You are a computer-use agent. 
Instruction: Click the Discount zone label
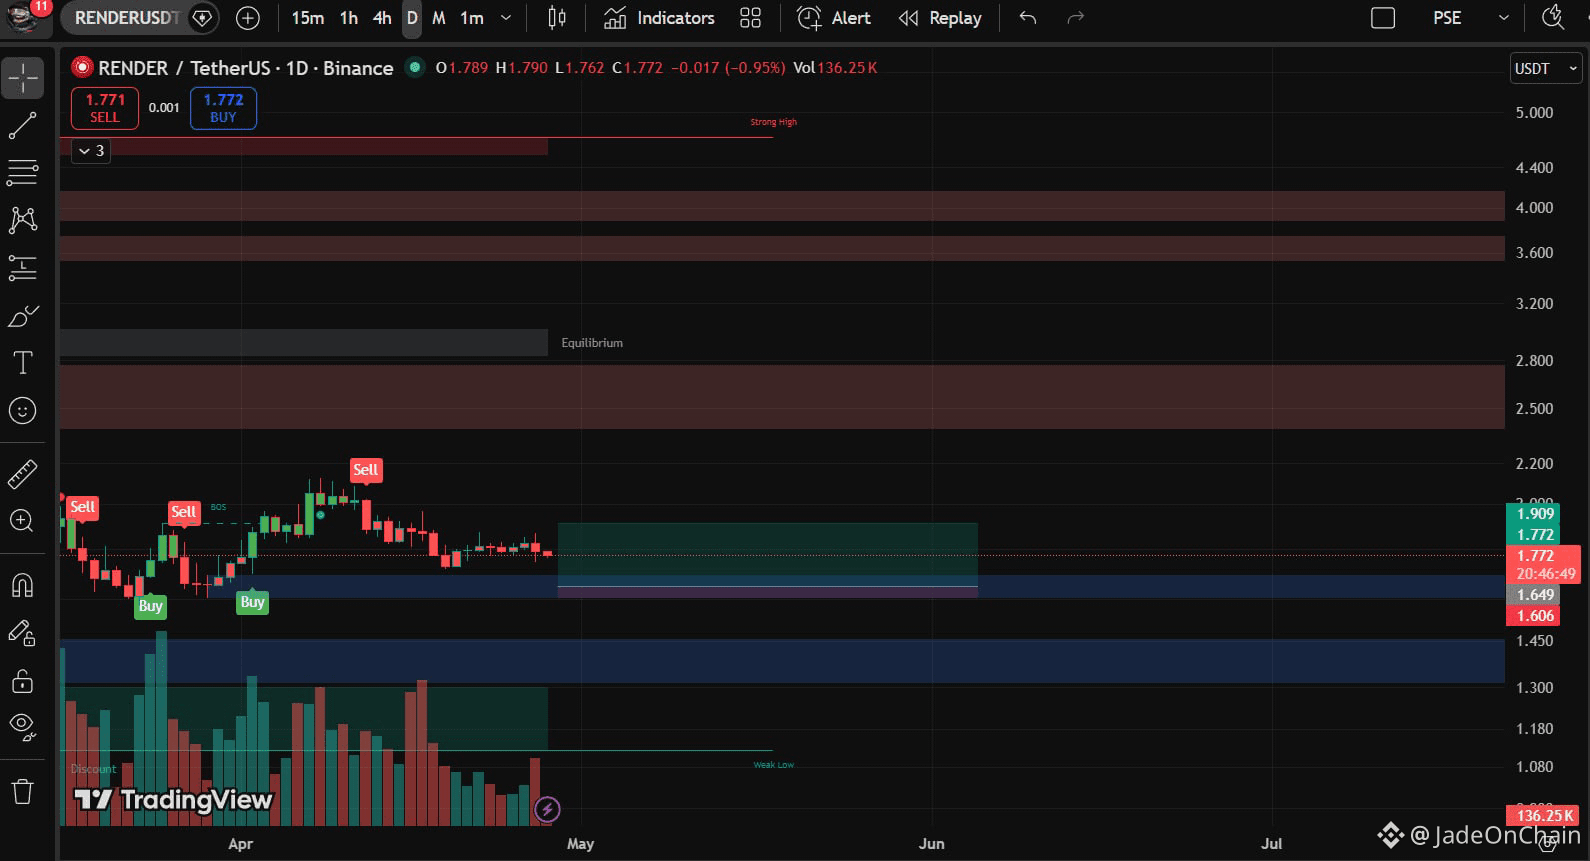[x=94, y=769]
